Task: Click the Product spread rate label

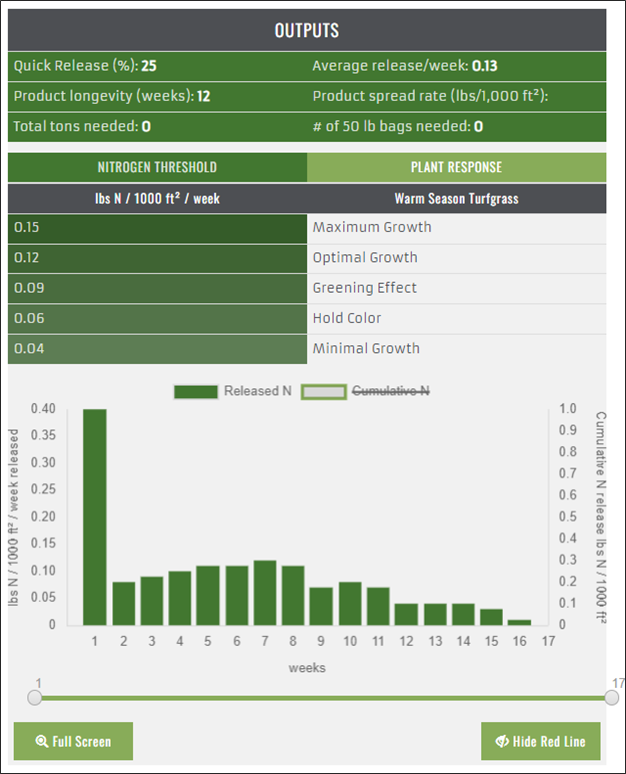Action: (430, 96)
